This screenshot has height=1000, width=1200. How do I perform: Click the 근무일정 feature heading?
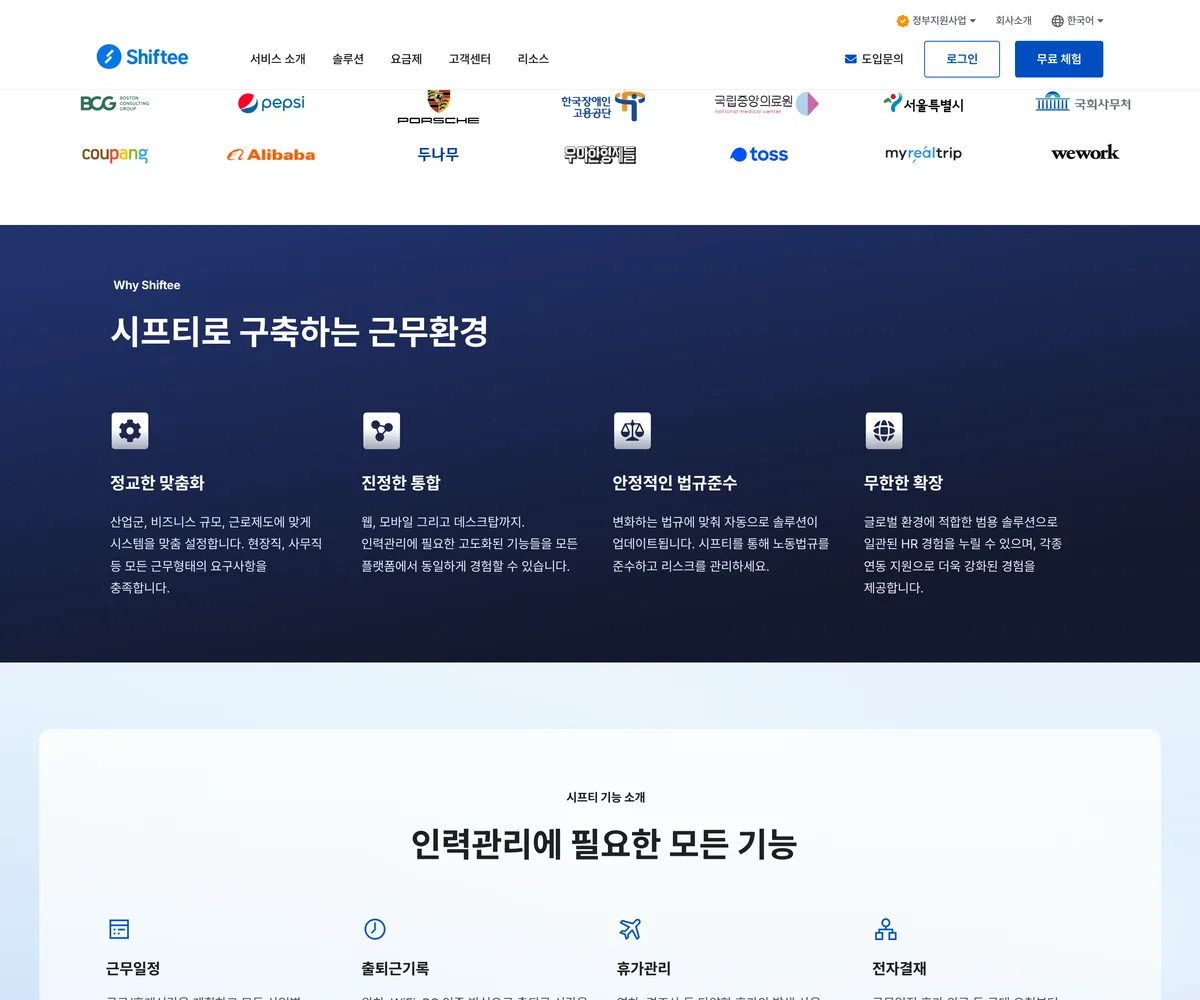pos(133,968)
